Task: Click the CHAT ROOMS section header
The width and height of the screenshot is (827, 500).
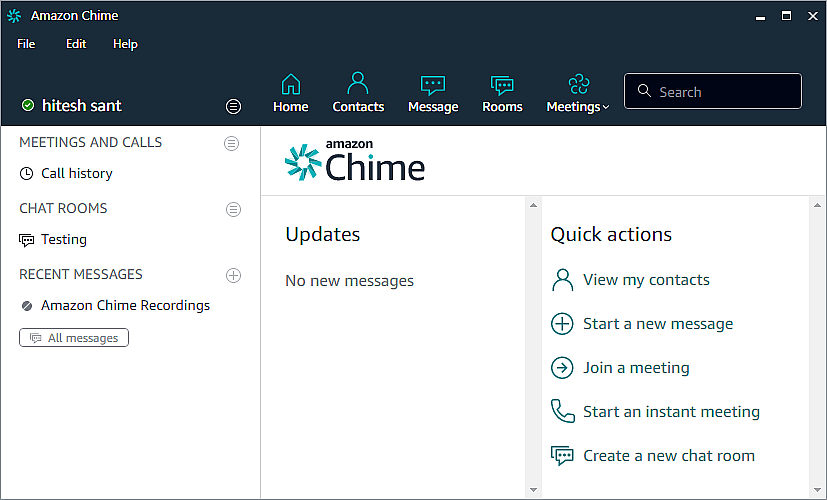Action: [x=63, y=208]
